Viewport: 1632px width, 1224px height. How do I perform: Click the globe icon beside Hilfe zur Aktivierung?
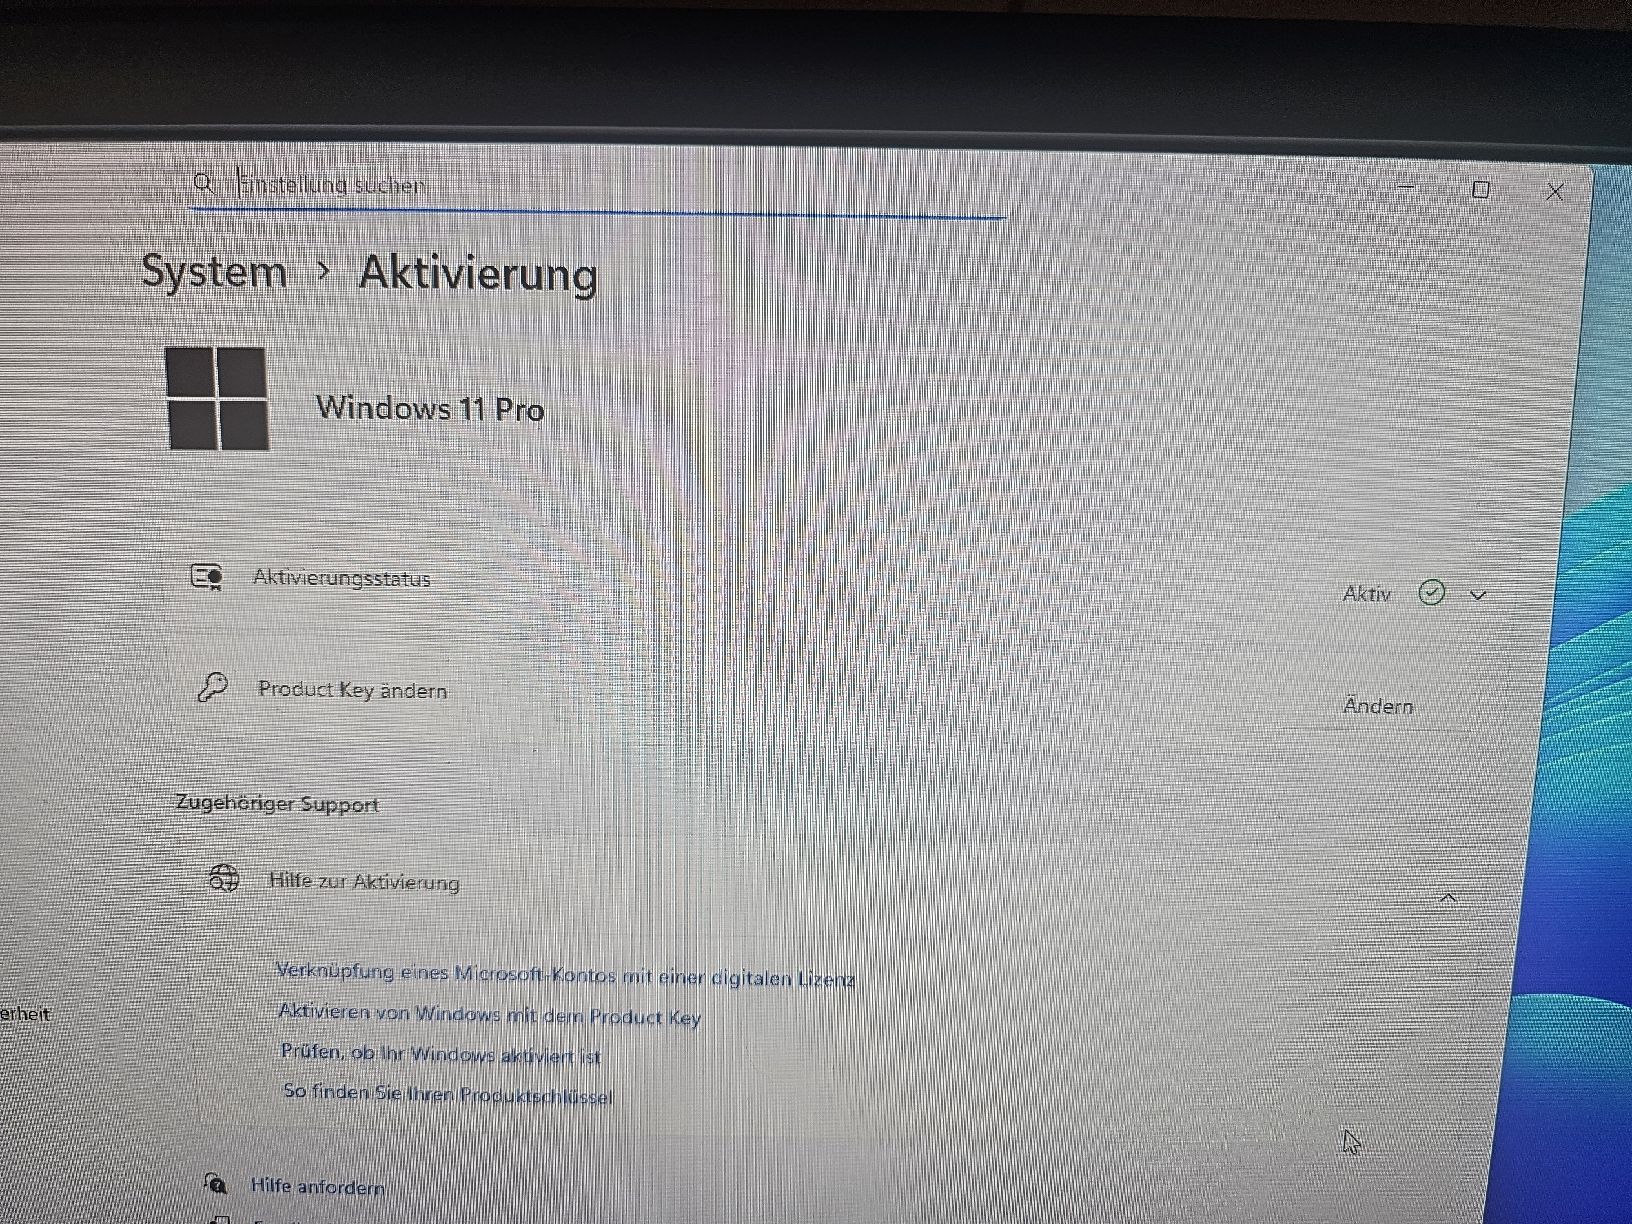224,878
